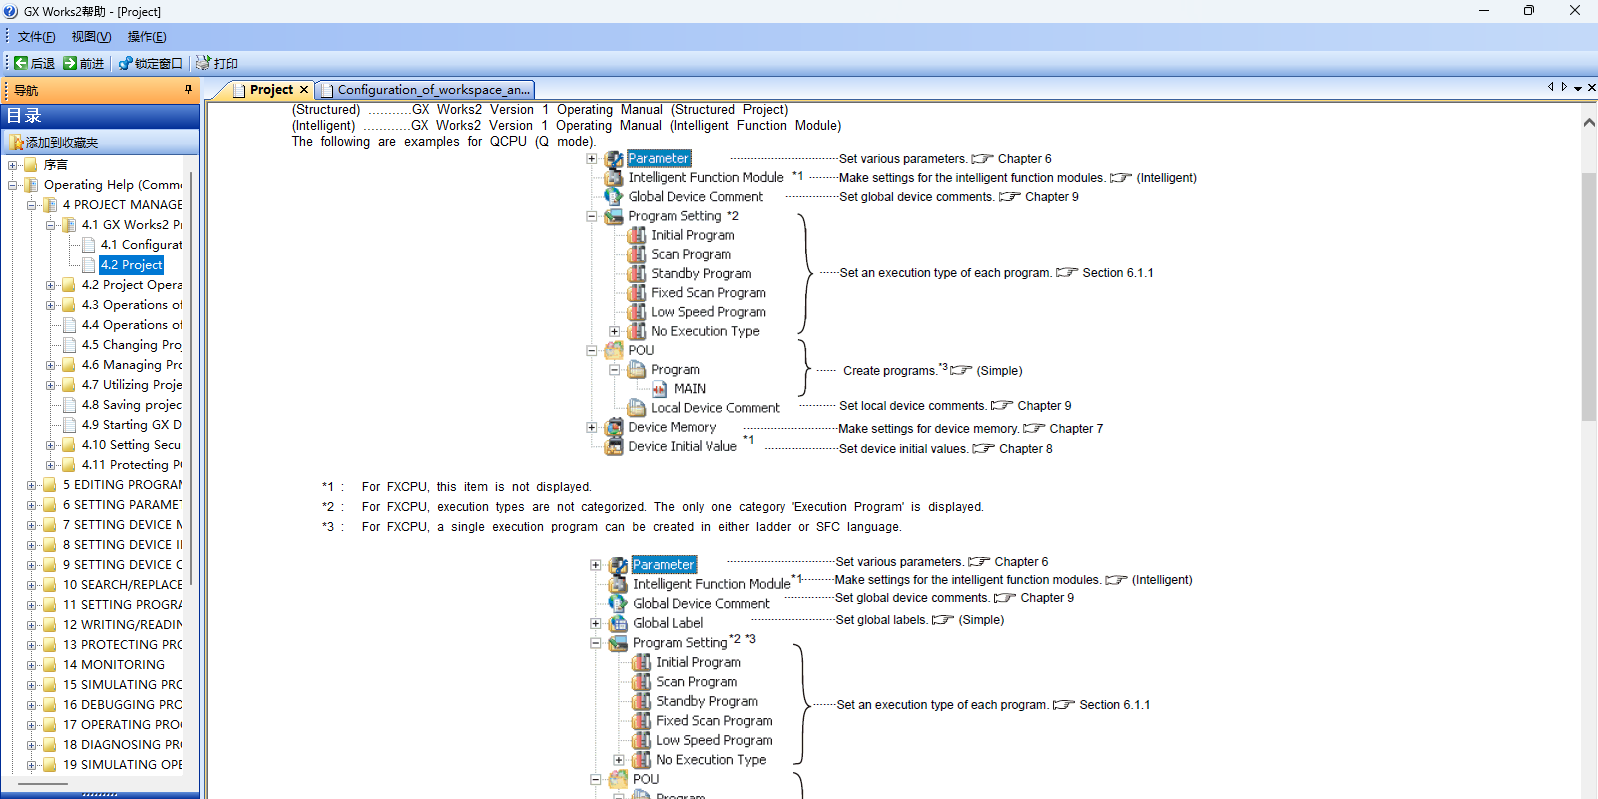Click the GX Works2 app icon in title bar
This screenshot has width=1598, height=799.
pos(10,11)
